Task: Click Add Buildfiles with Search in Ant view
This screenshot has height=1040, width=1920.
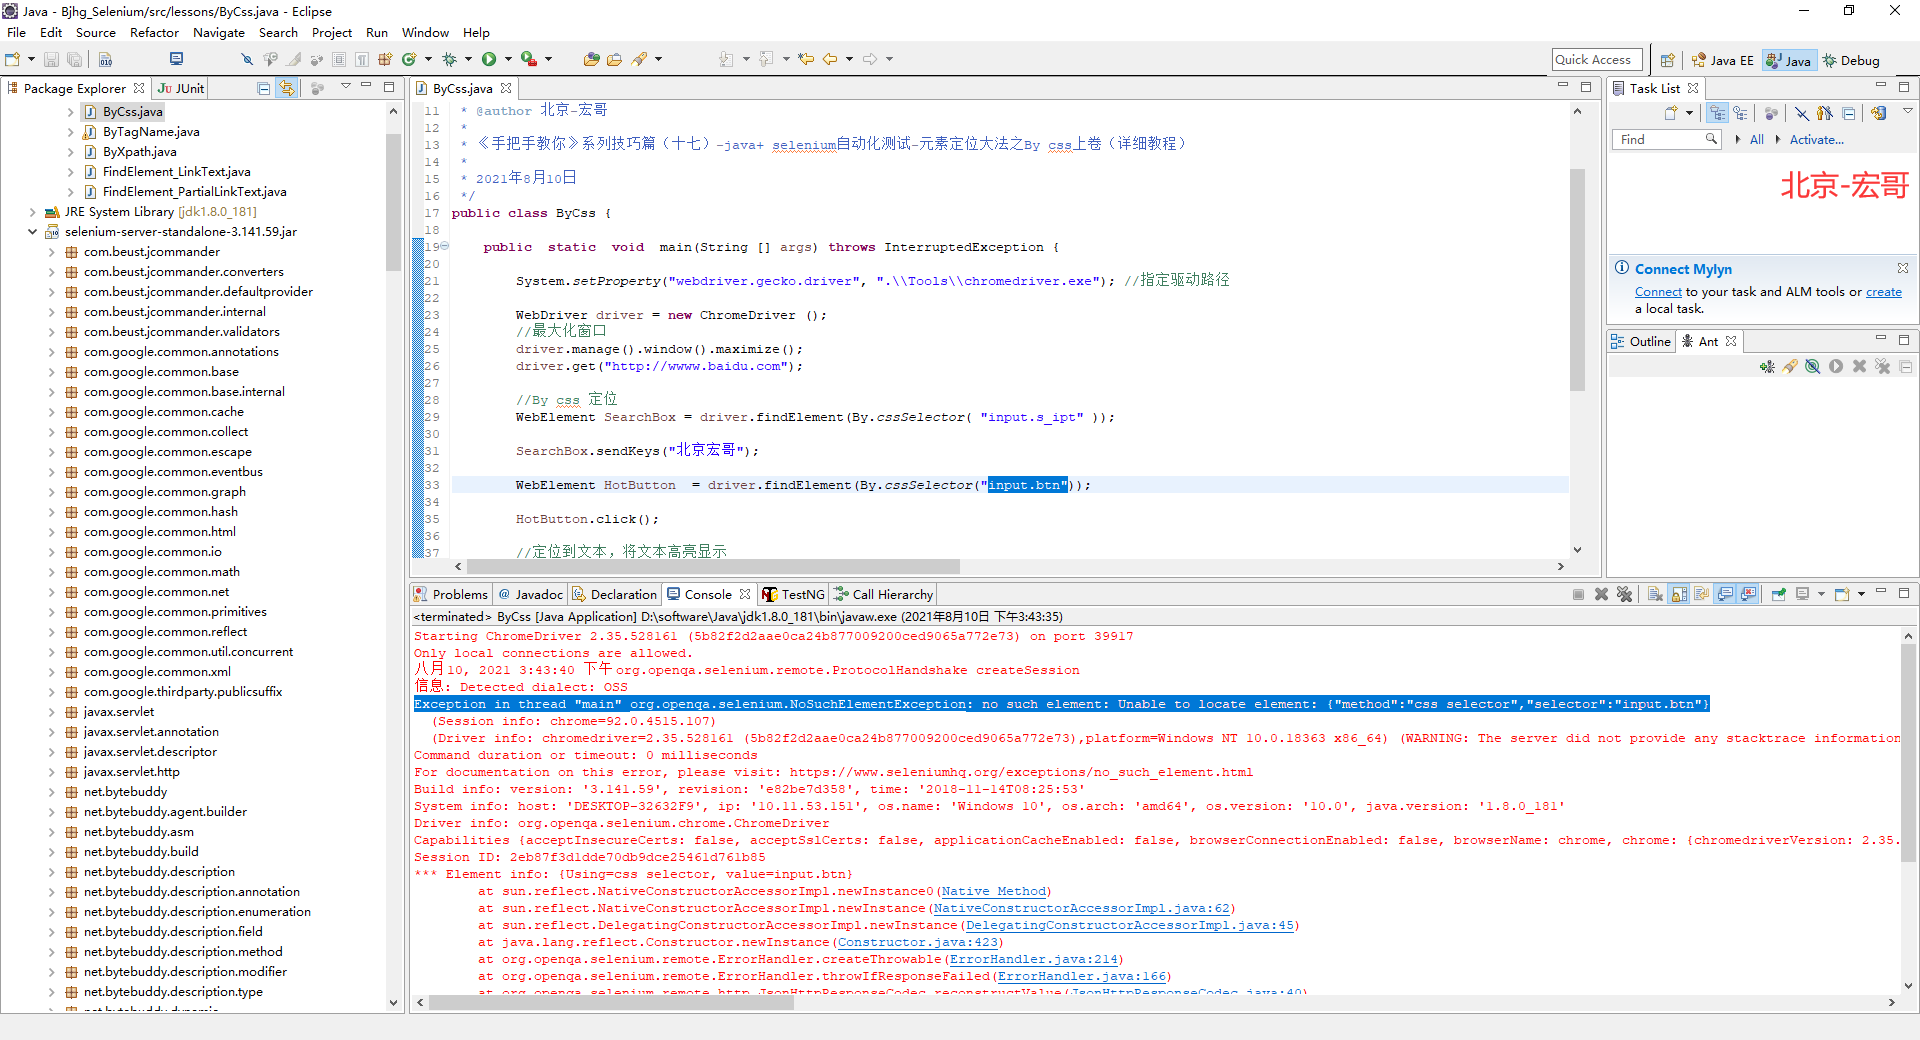Action: coord(1790,367)
